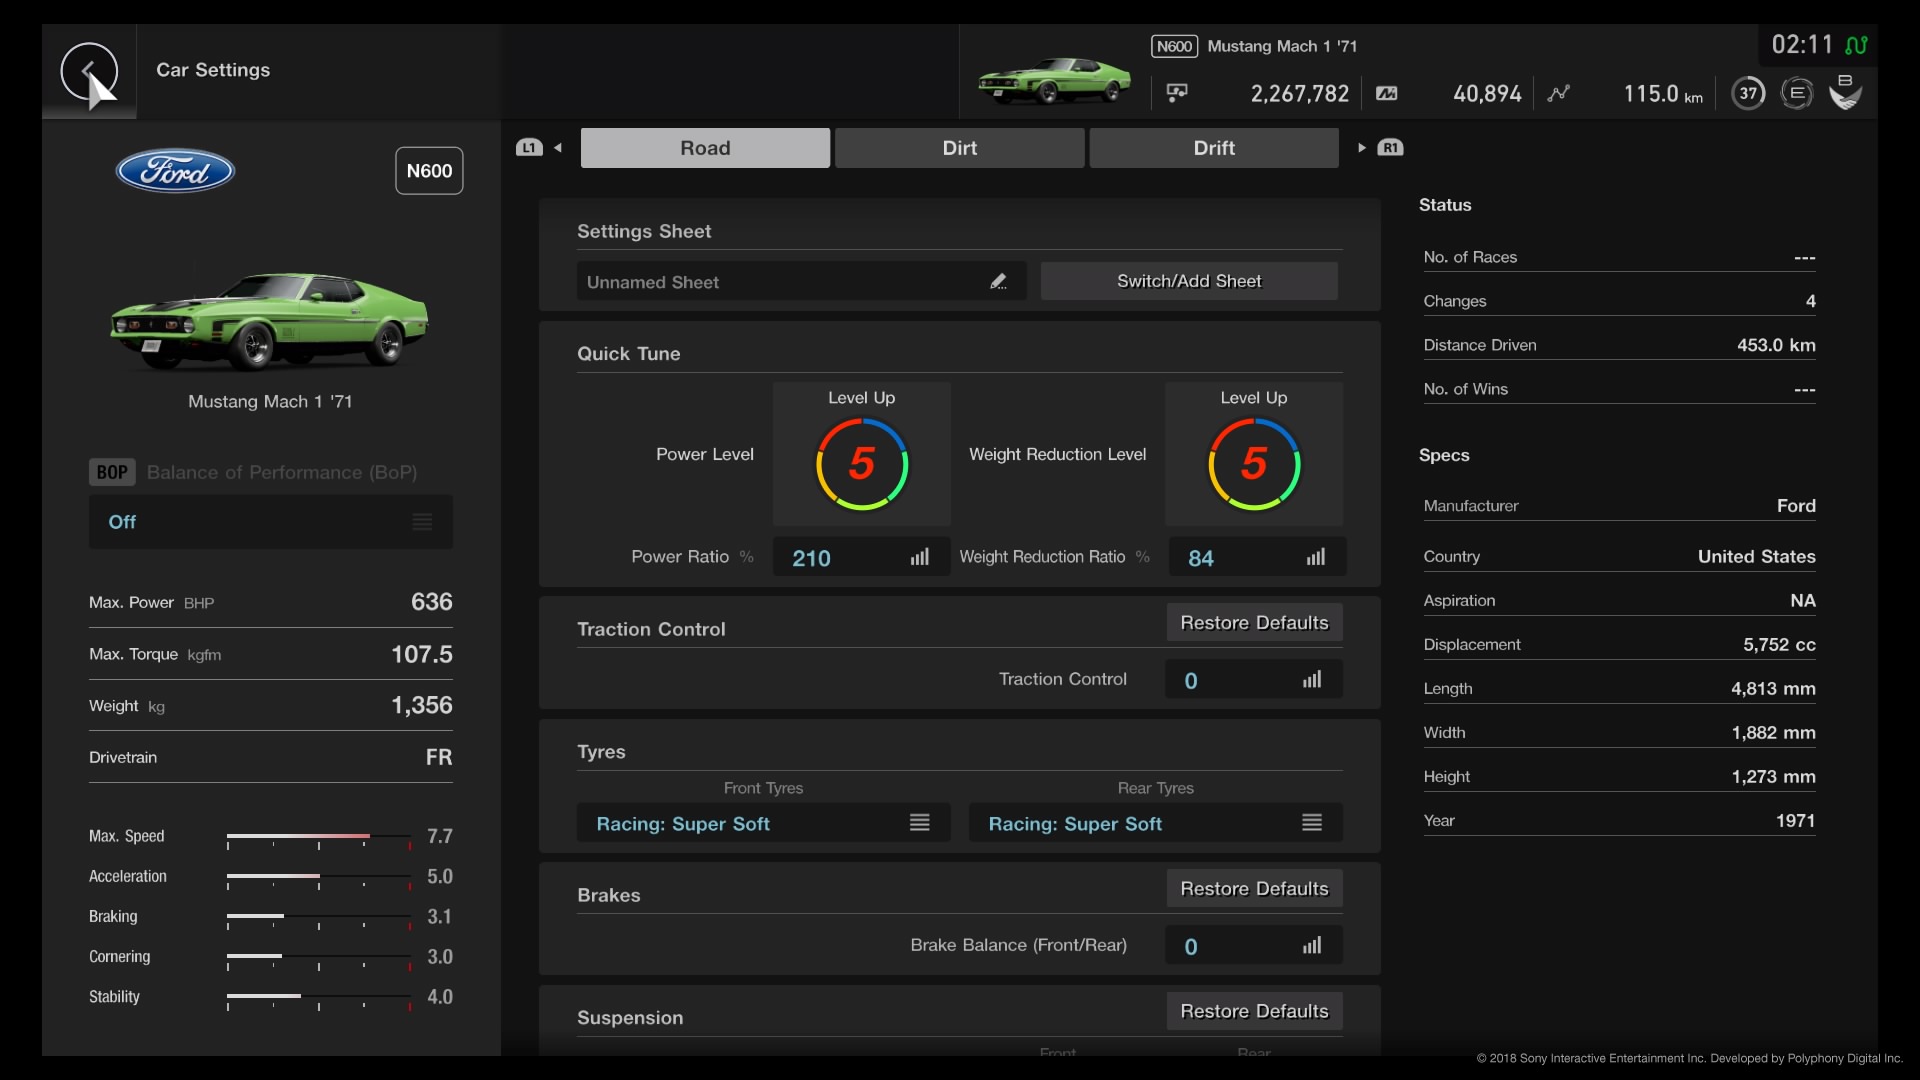Select the tuning sheet edit pencil icon
Viewport: 1920px width, 1080px height.
pos(998,280)
